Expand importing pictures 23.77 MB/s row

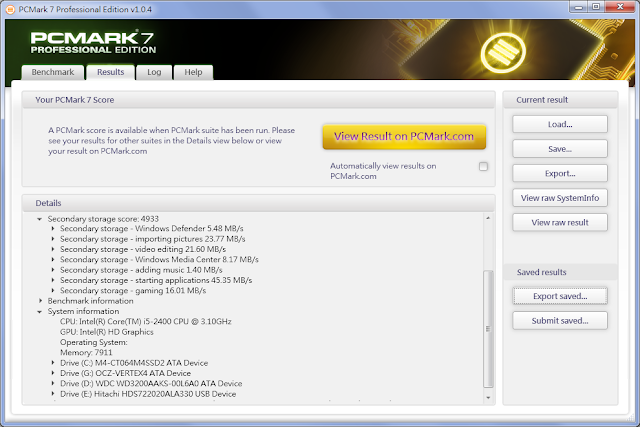[53, 239]
